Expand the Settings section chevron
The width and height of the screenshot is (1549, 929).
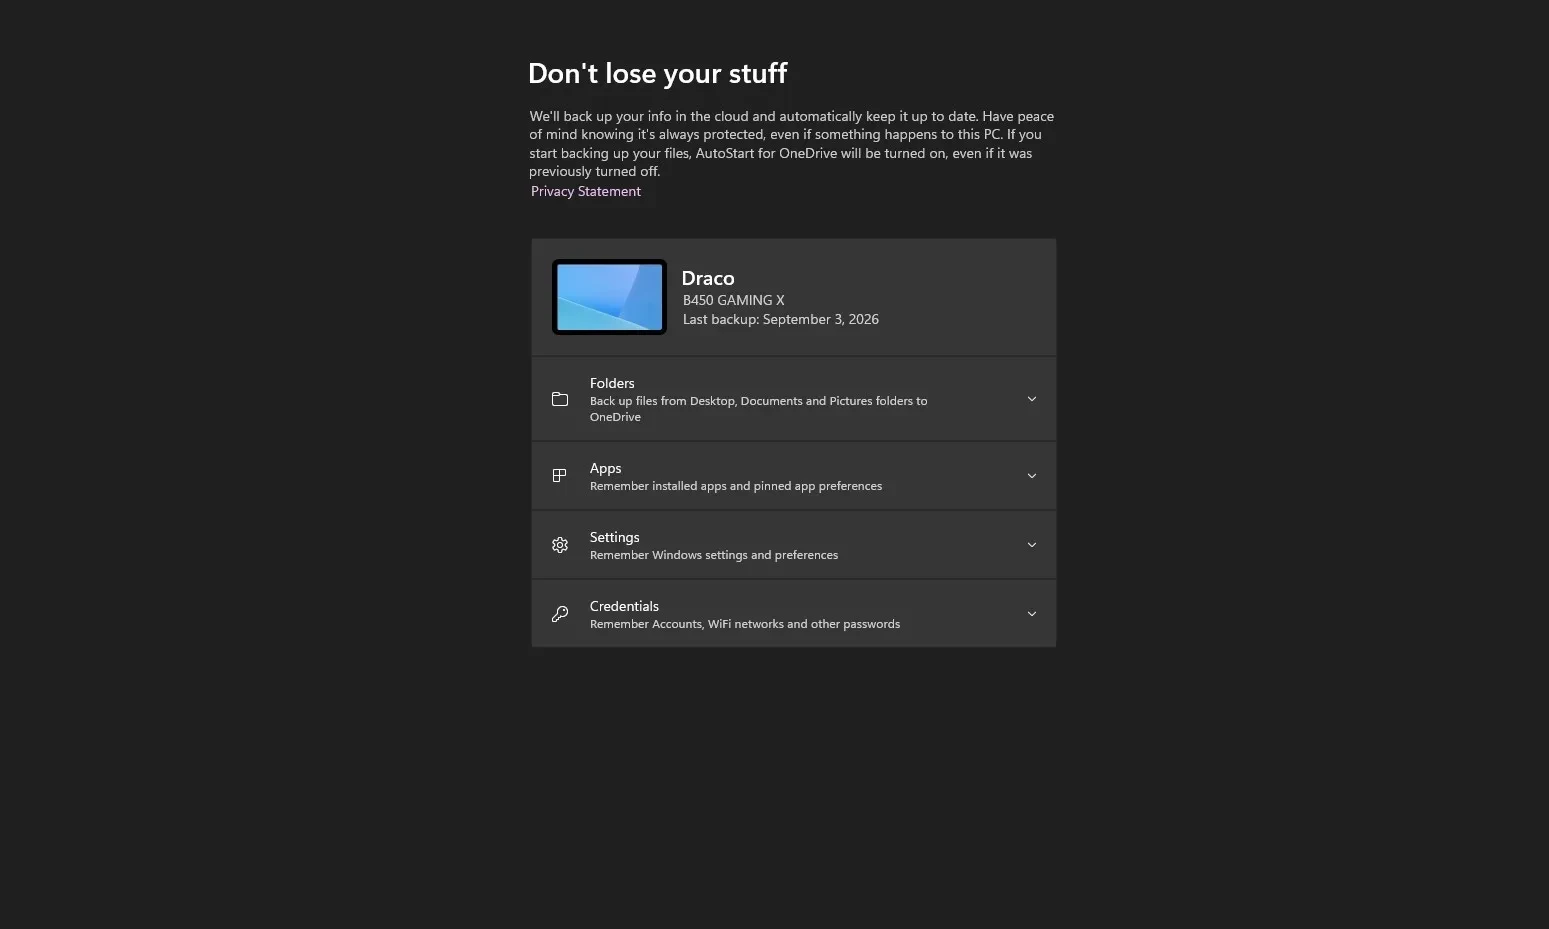[1032, 545]
